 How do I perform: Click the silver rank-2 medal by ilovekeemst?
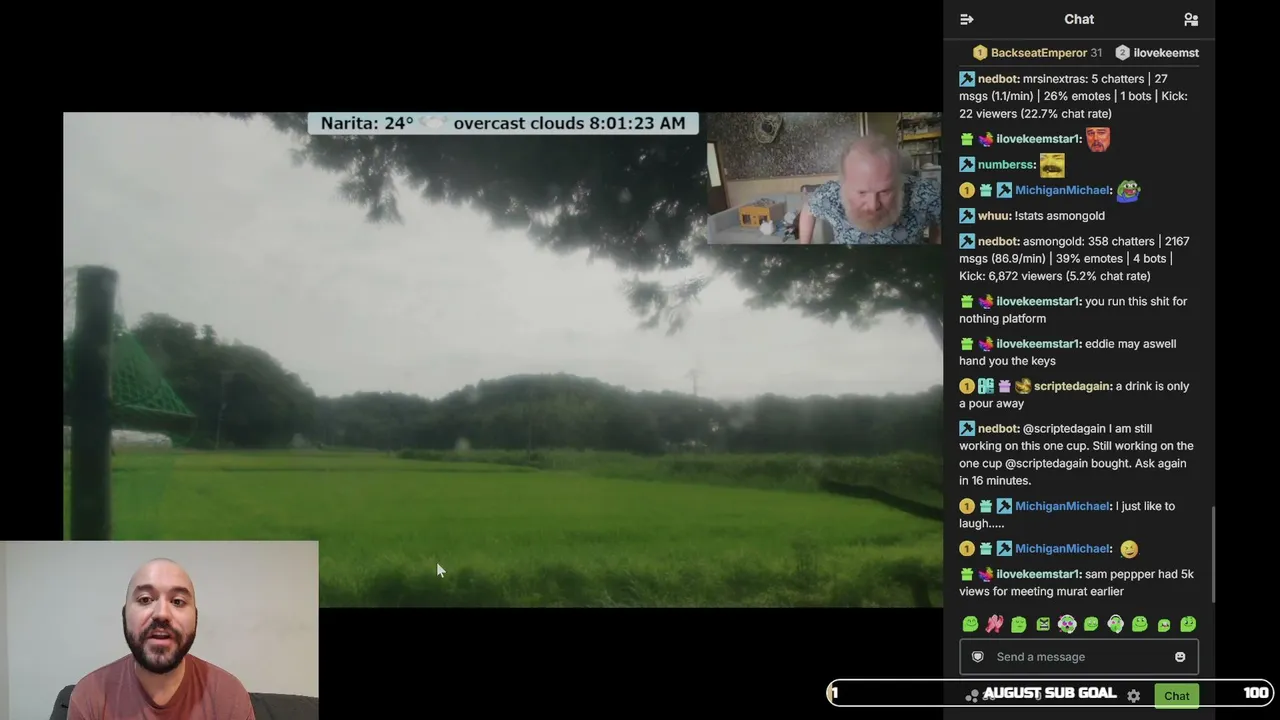1122,53
